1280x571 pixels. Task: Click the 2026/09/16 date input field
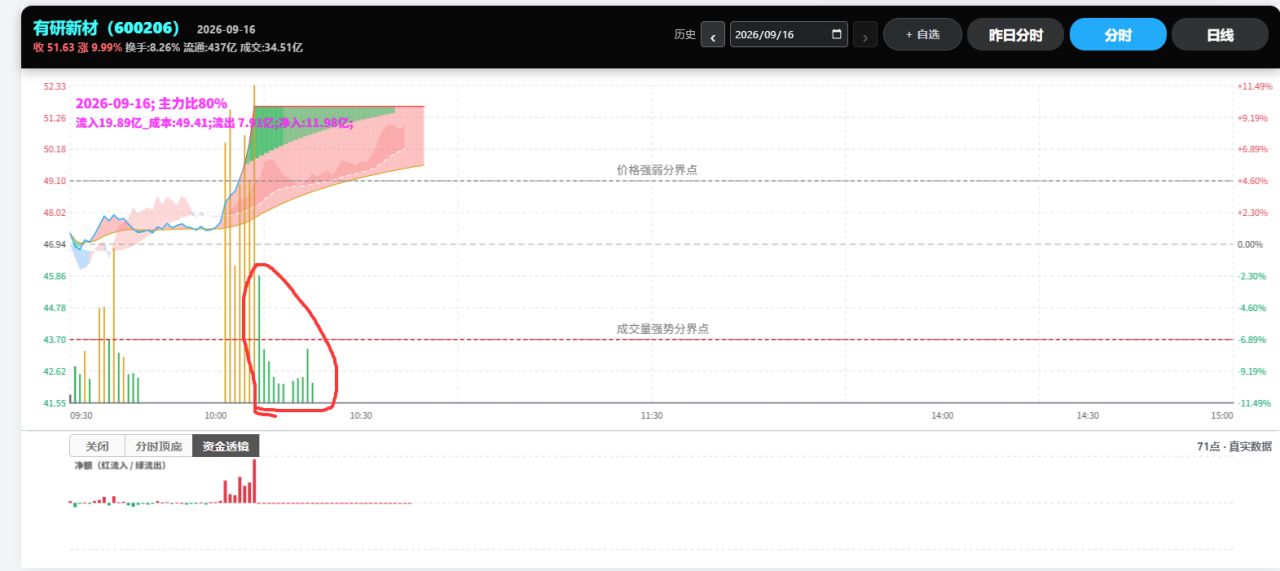[x=789, y=34]
